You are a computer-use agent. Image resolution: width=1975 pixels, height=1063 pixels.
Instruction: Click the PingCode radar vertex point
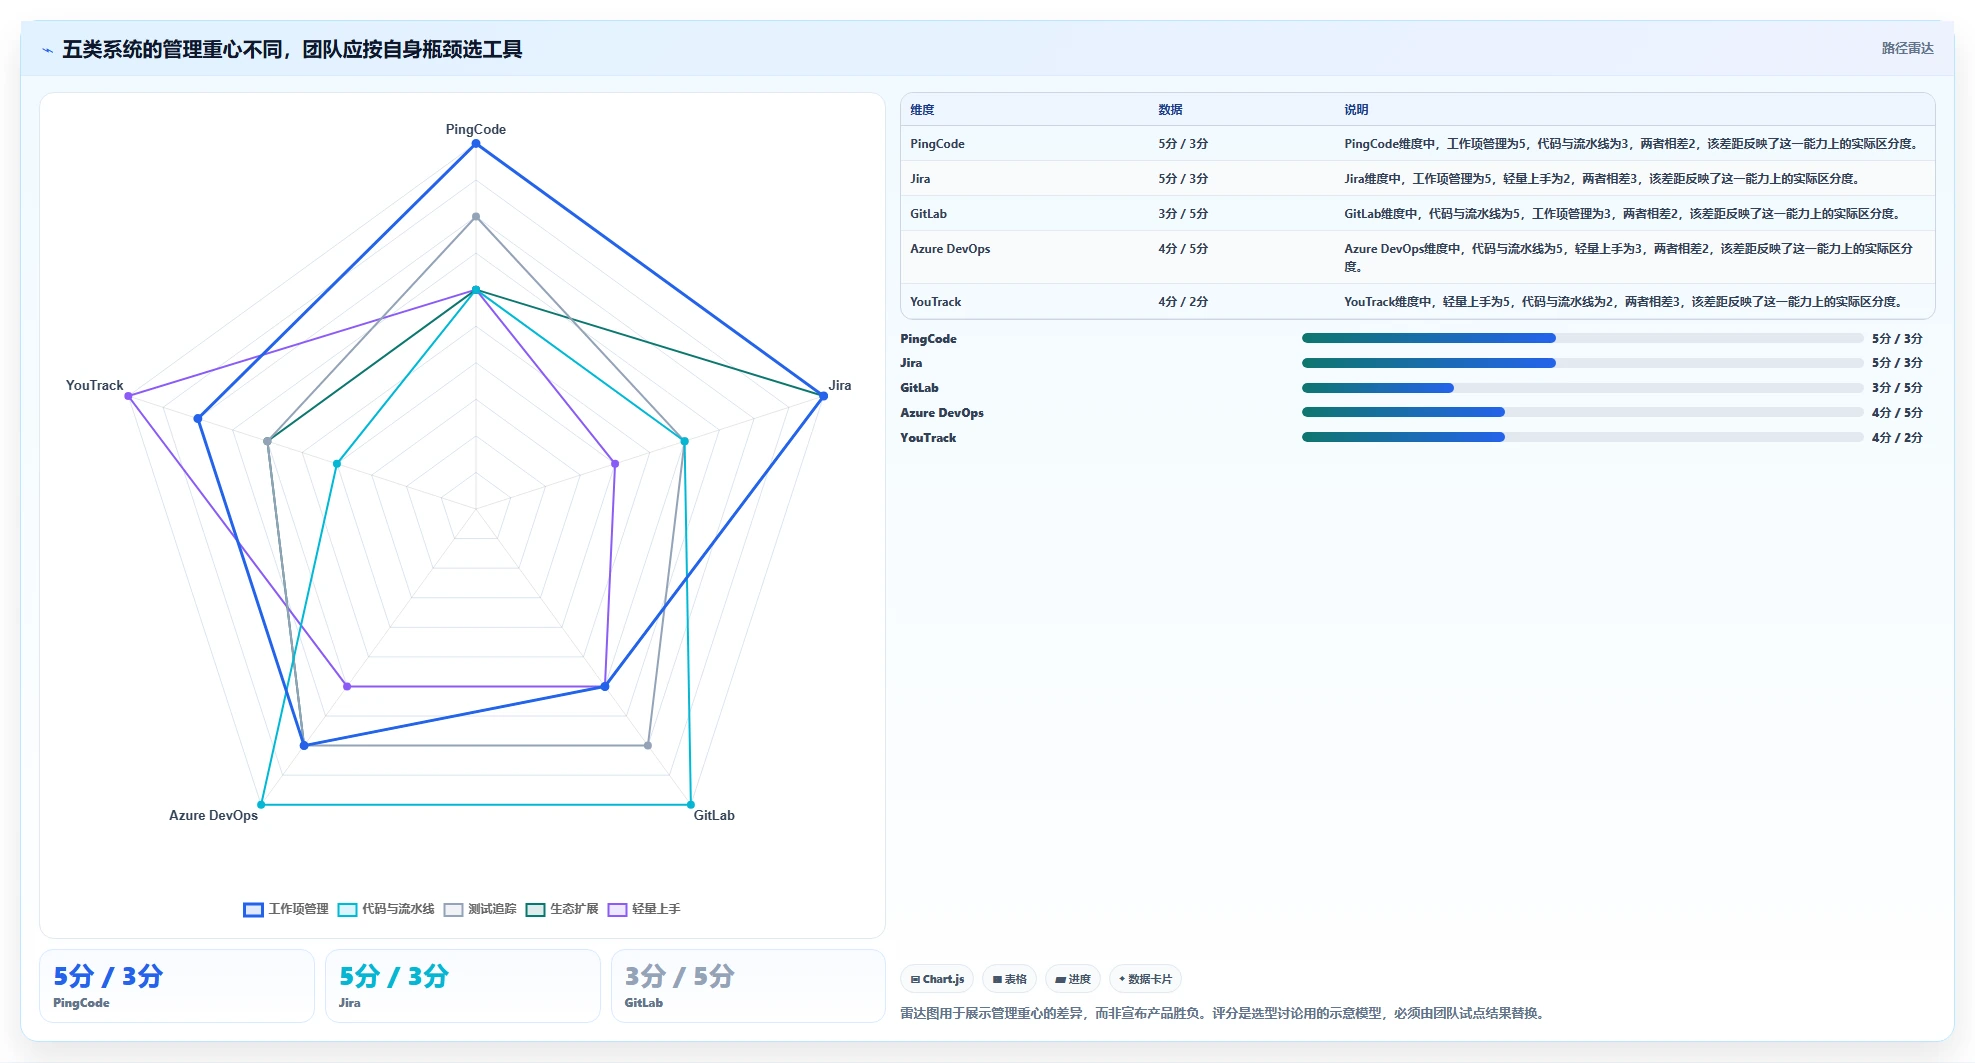(x=476, y=144)
